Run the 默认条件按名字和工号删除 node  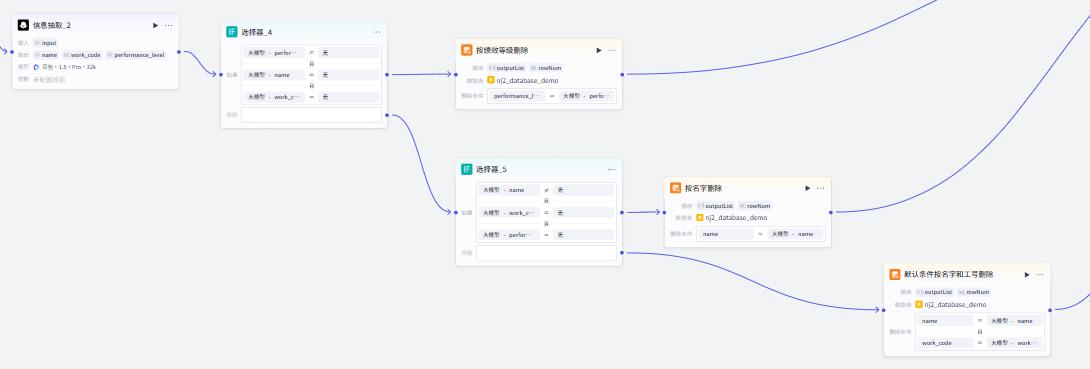1027,274
